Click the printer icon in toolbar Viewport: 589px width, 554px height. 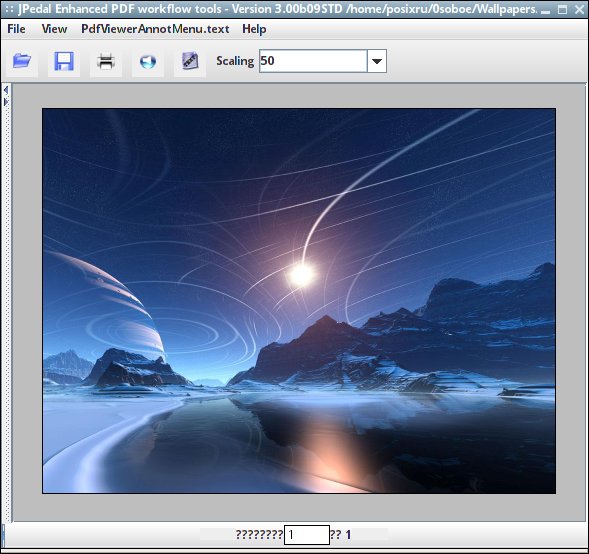(106, 61)
